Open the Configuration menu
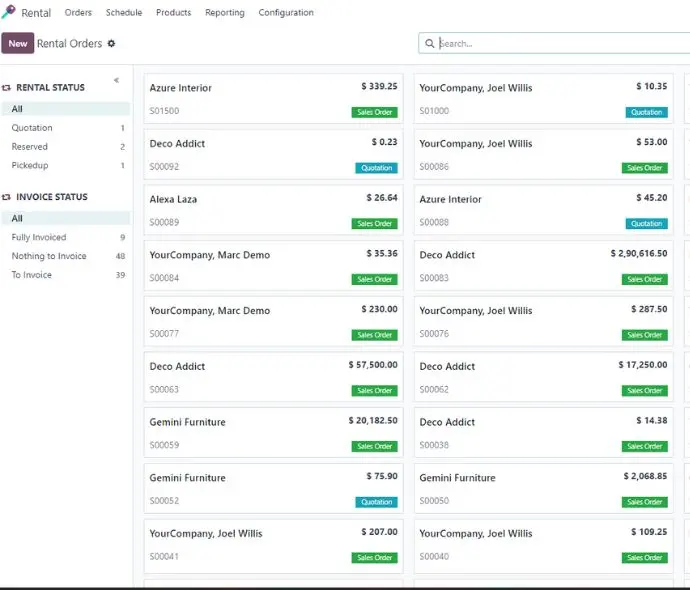 286,12
